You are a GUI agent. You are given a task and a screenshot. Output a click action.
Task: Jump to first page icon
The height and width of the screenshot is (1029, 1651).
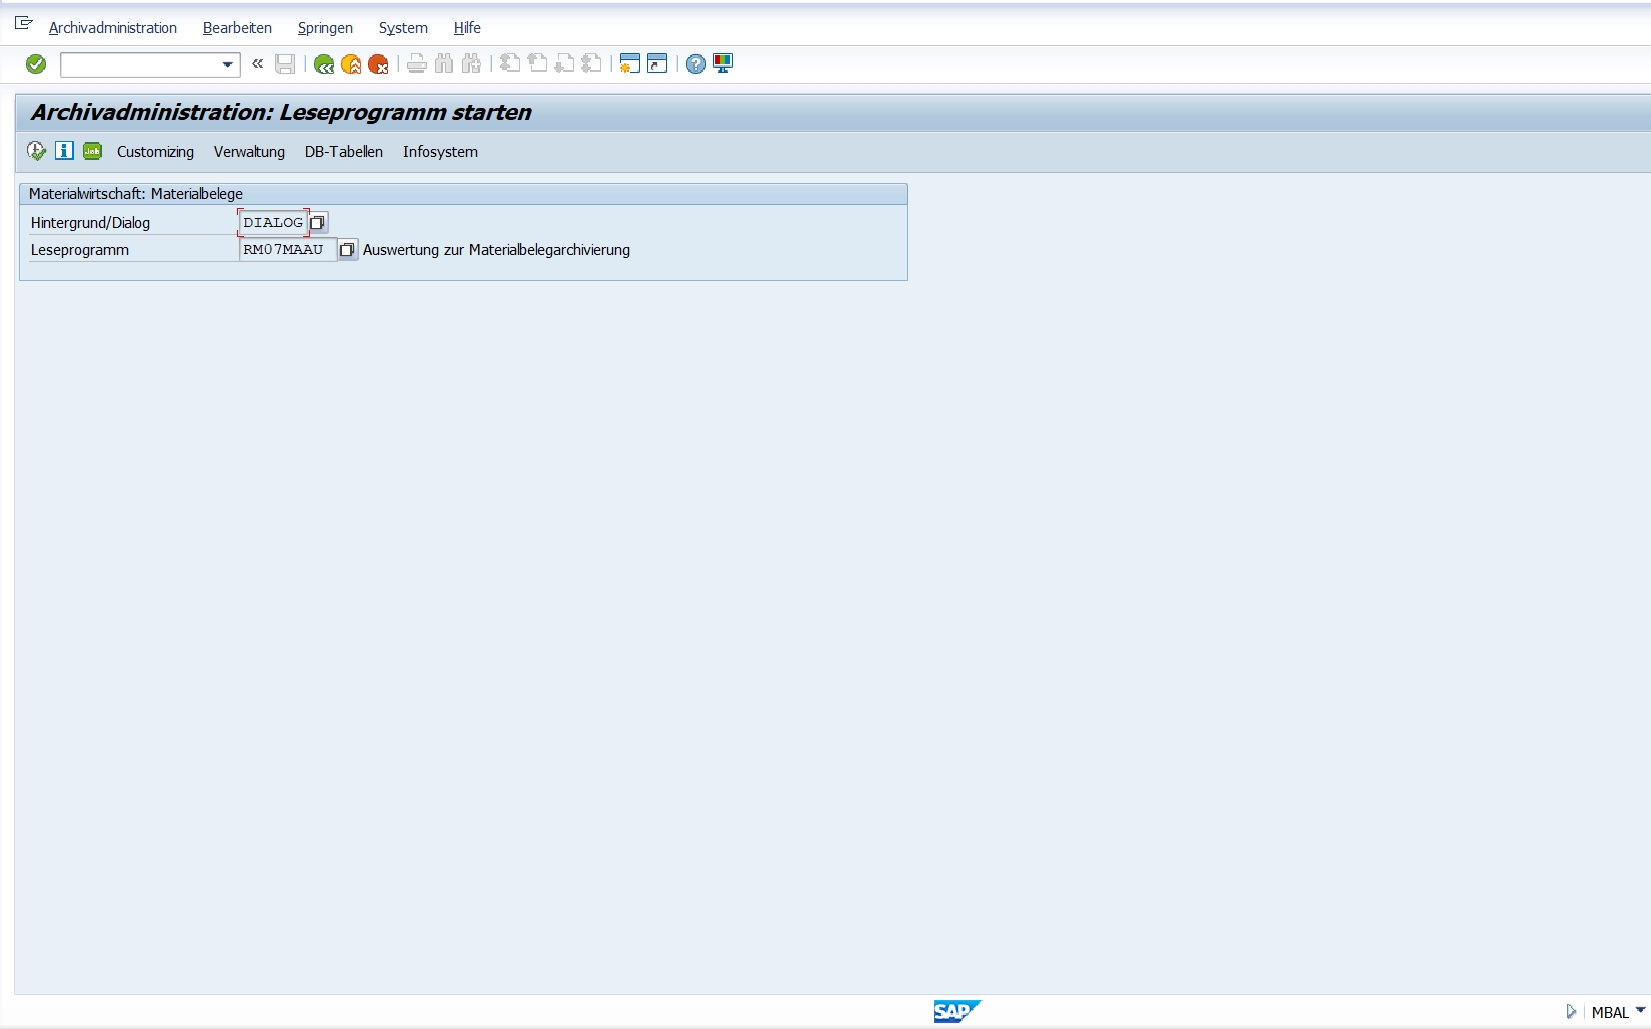point(510,64)
